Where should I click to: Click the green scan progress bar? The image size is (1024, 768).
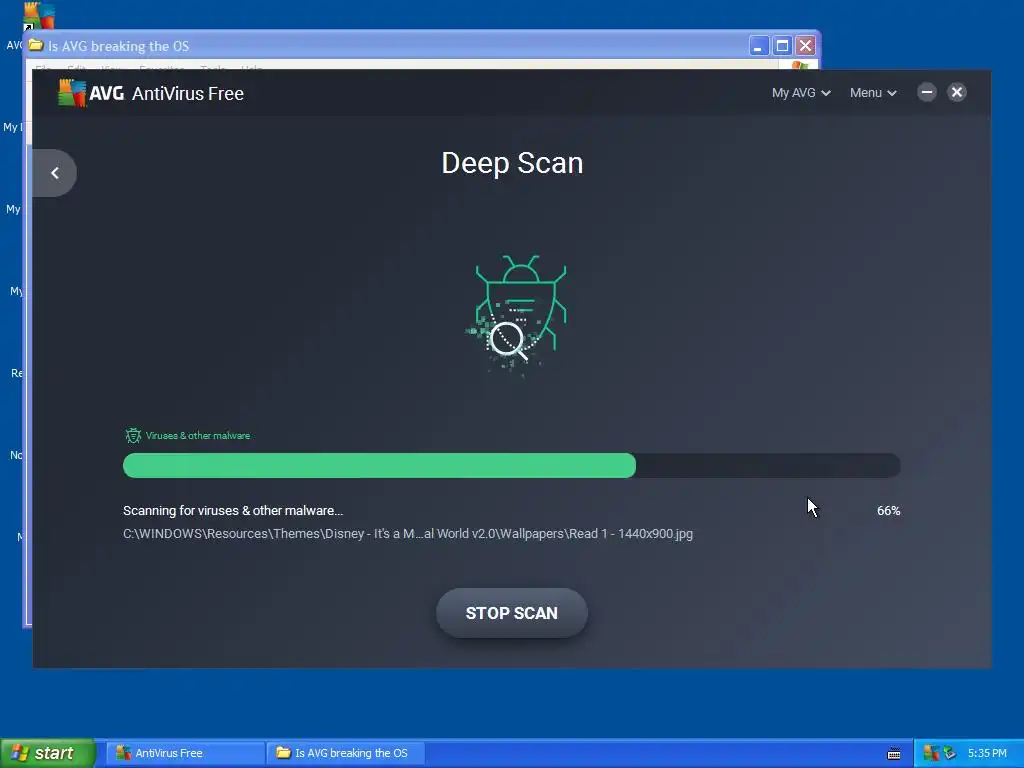coord(511,466)
